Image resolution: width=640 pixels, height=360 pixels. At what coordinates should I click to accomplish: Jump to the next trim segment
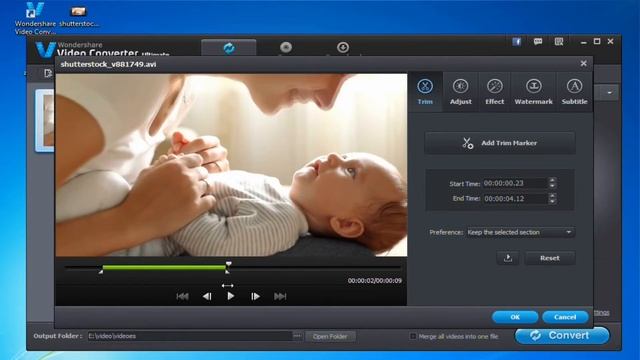click(280, 296)
